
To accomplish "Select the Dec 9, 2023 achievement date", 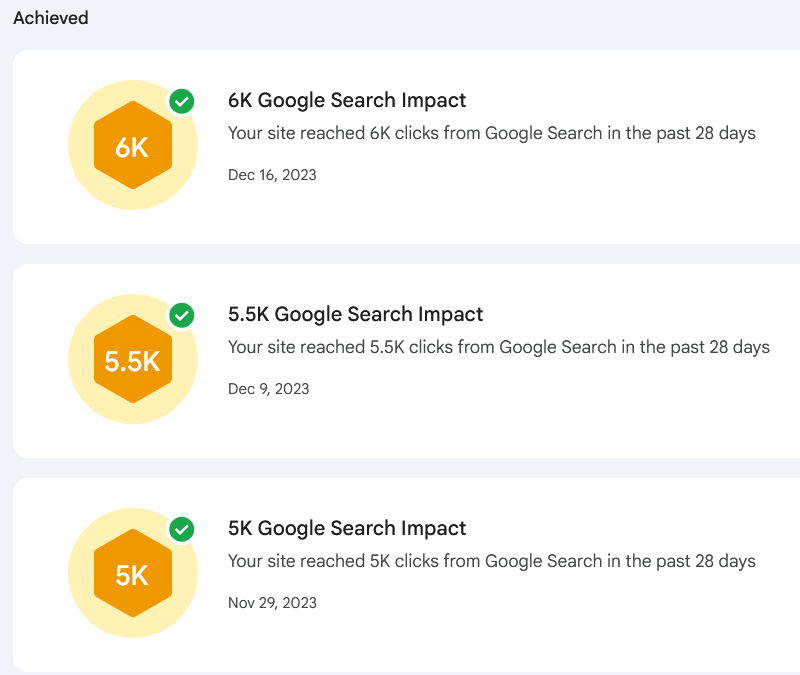I will tap(268, 389).
